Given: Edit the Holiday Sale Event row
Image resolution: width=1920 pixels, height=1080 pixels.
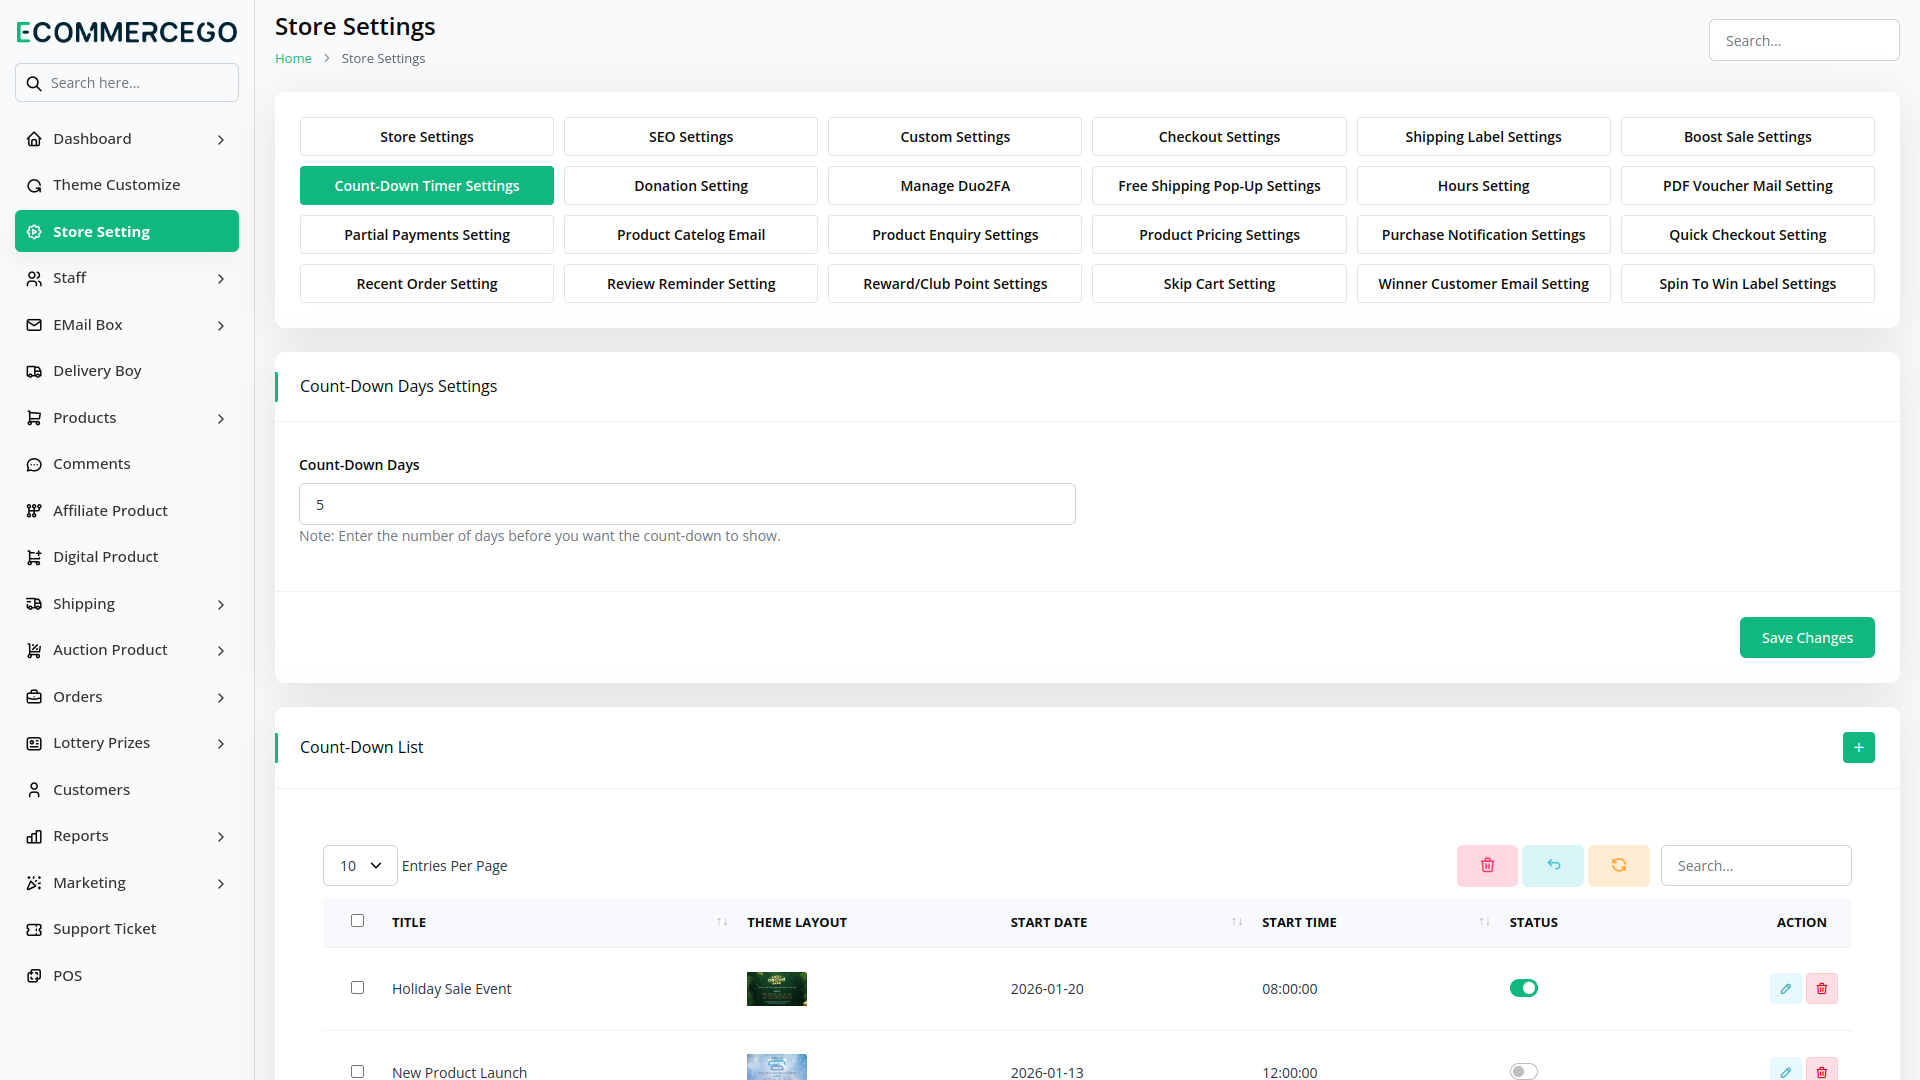Looking at the screenshot, I should (x=1786, y=989).
